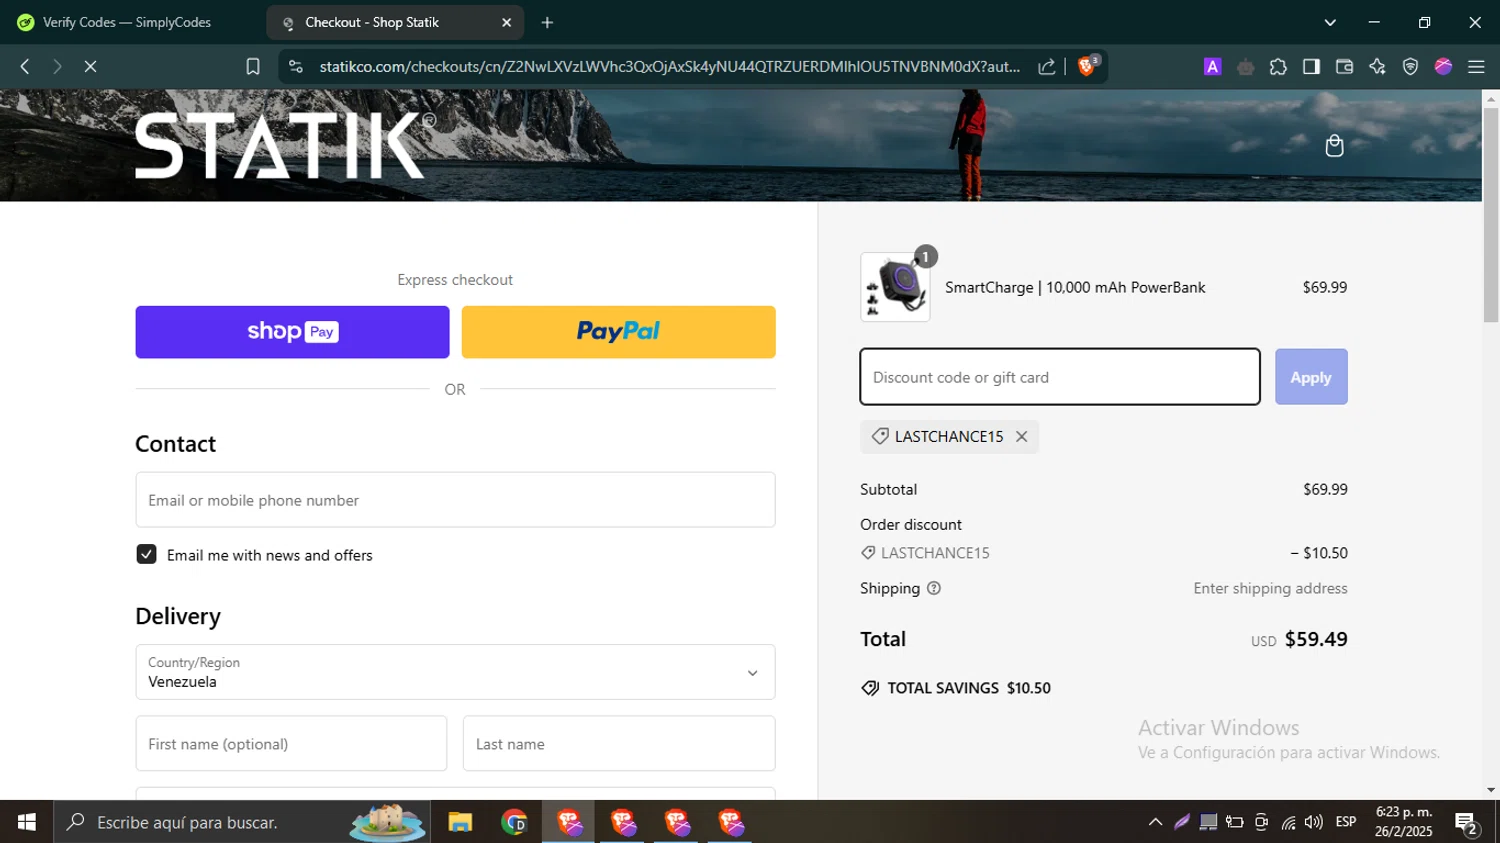Open the clock and date

1403,822
